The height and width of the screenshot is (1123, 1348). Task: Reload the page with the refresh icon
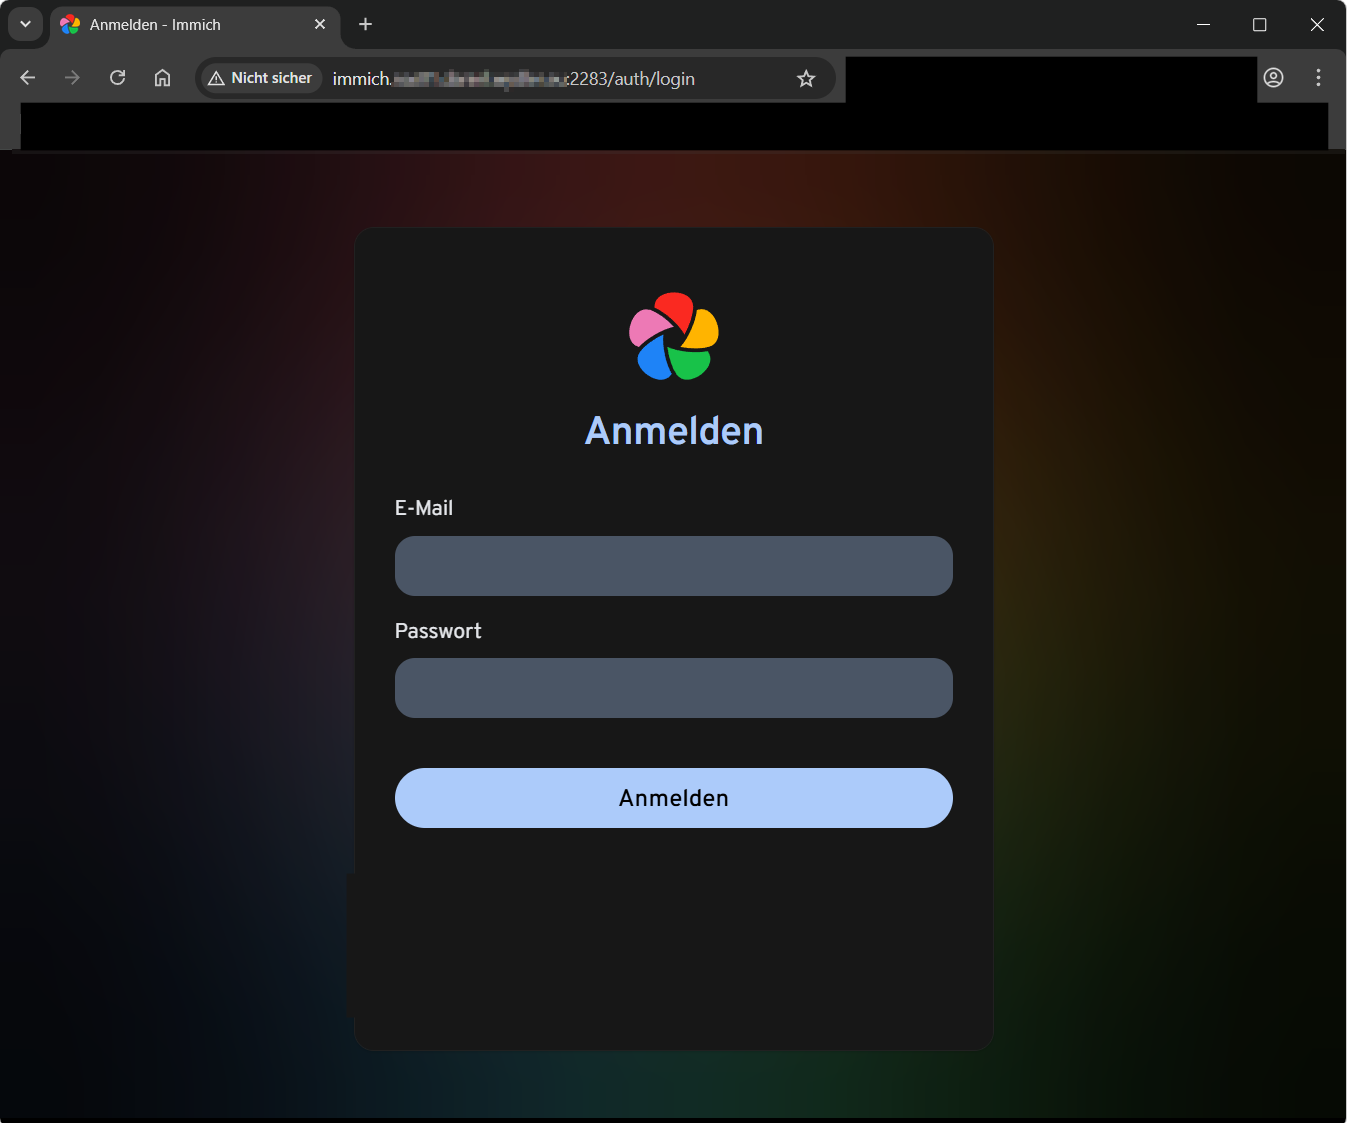tap(117, 78)
